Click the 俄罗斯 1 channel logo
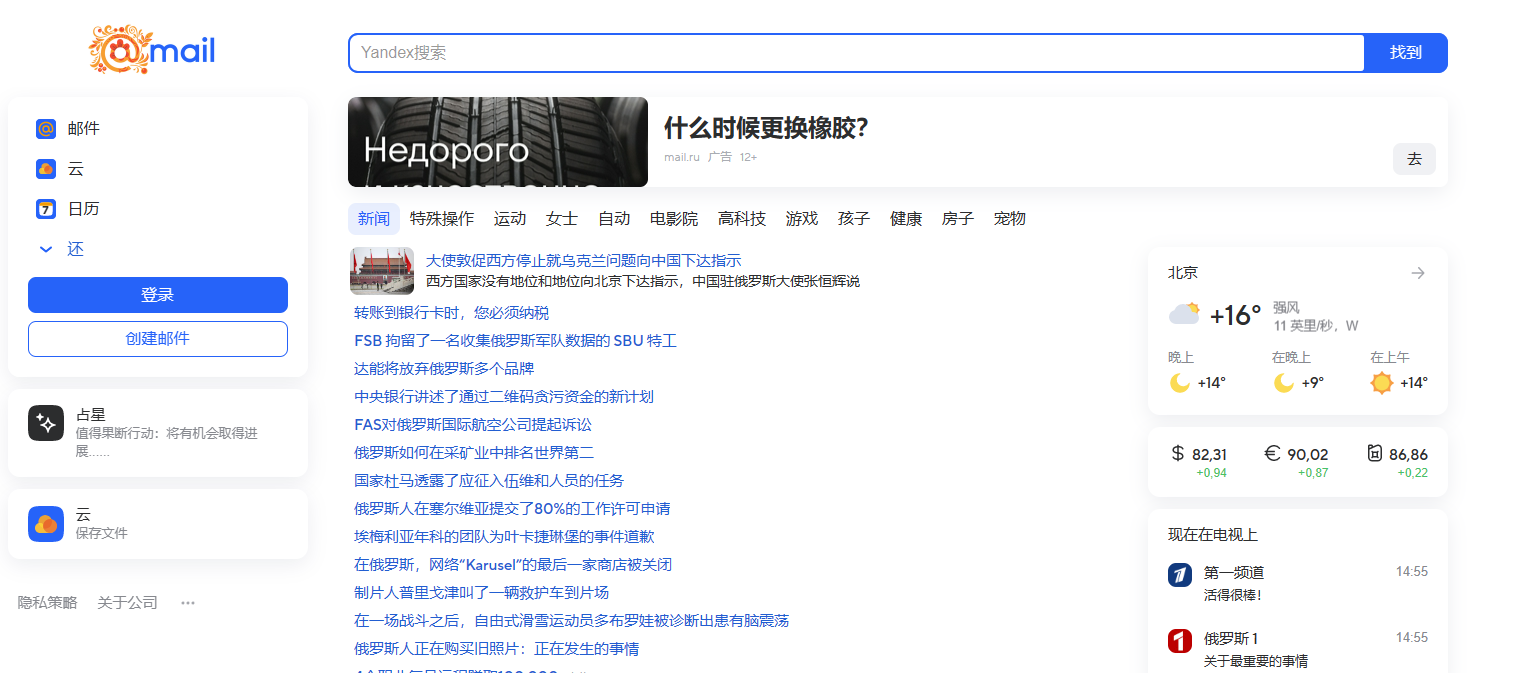 [x=1180, y=640]
